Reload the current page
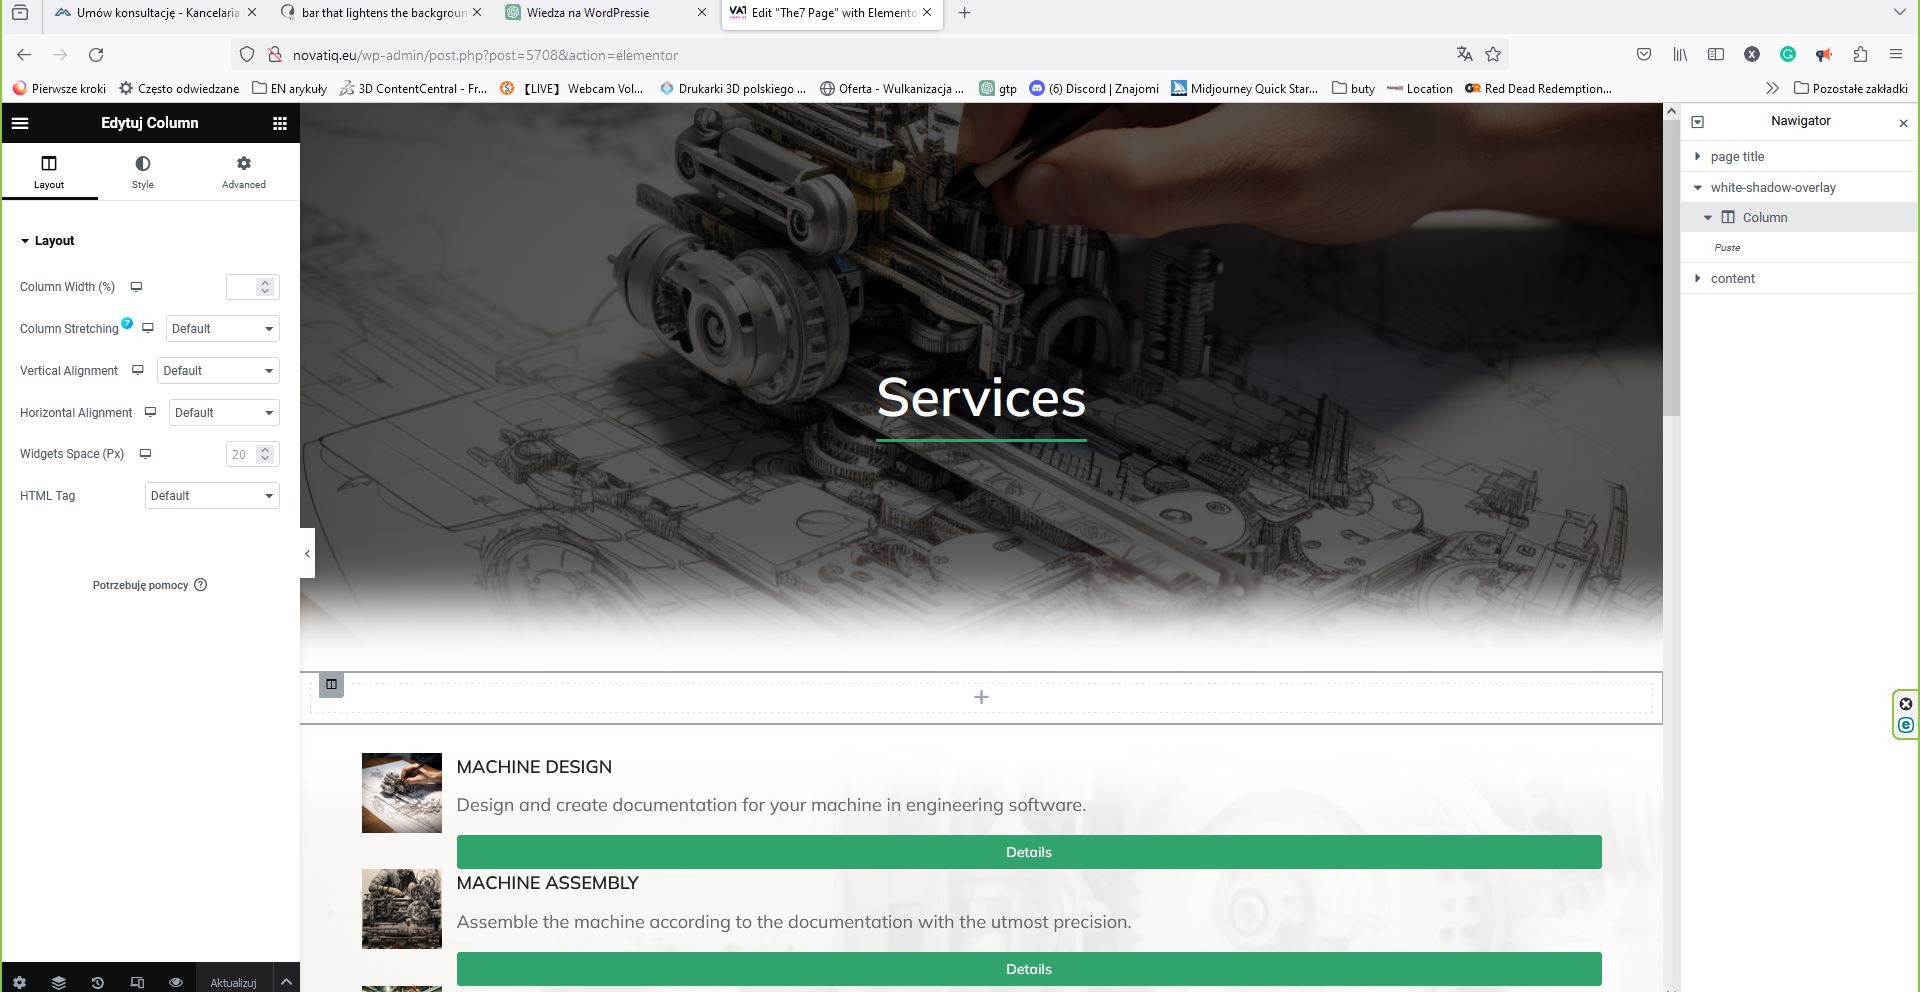 pos(96,55)
